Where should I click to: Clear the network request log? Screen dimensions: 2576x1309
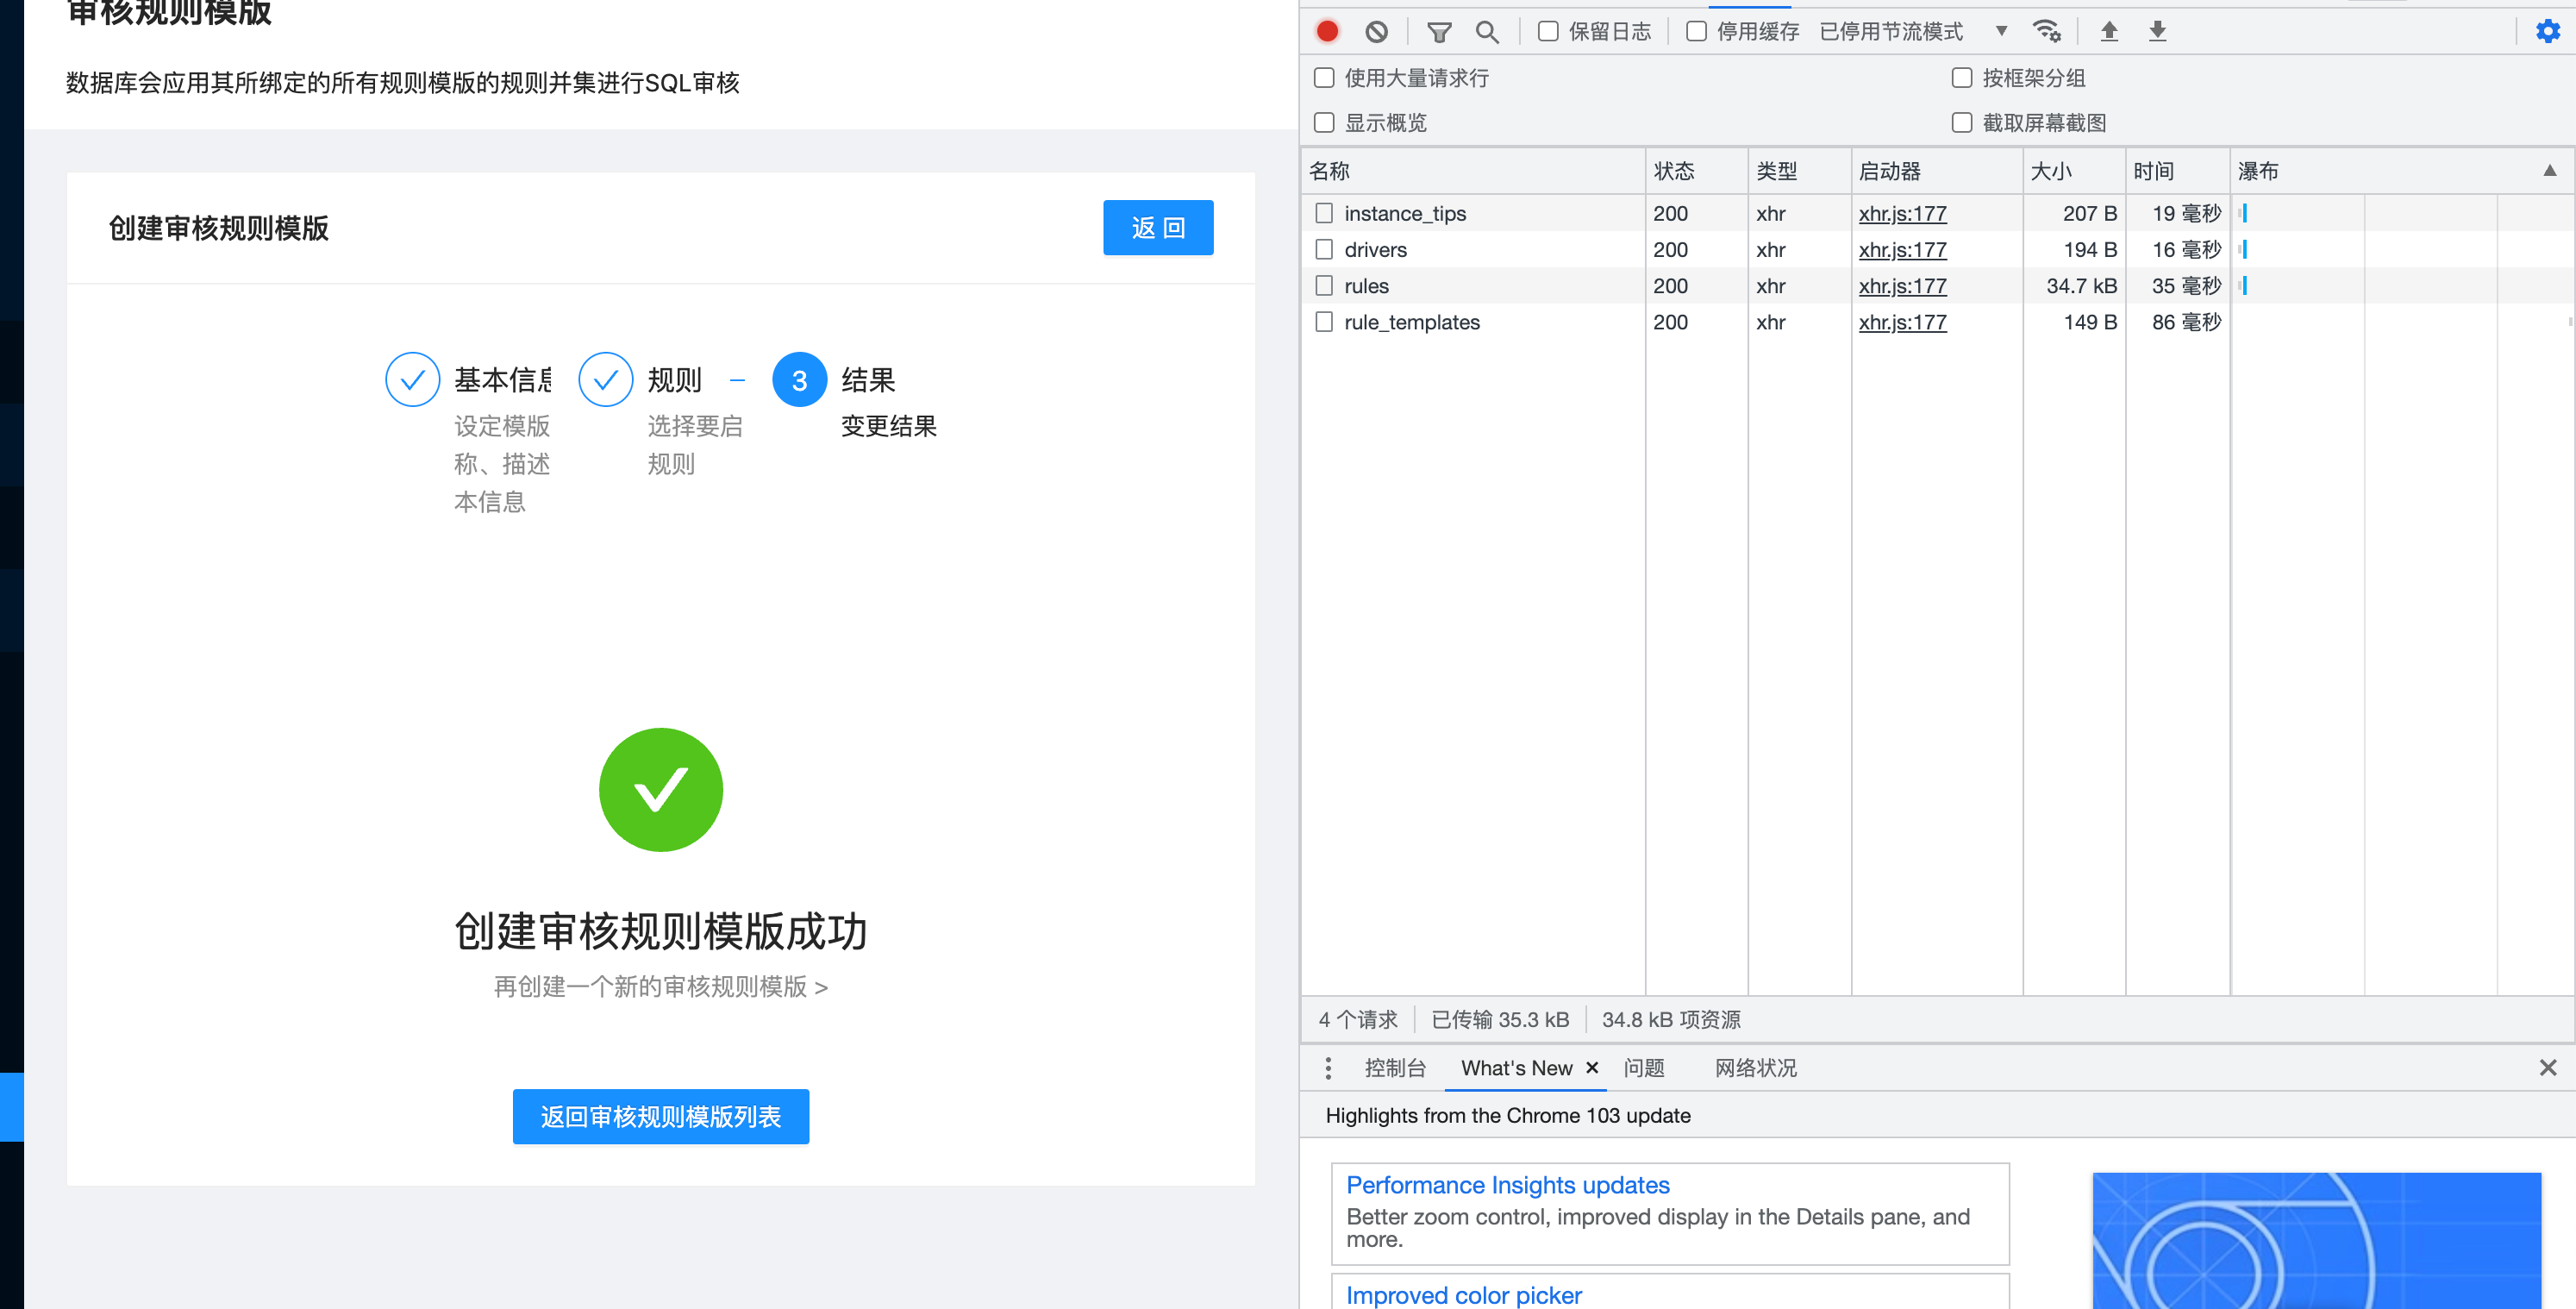1377,31
